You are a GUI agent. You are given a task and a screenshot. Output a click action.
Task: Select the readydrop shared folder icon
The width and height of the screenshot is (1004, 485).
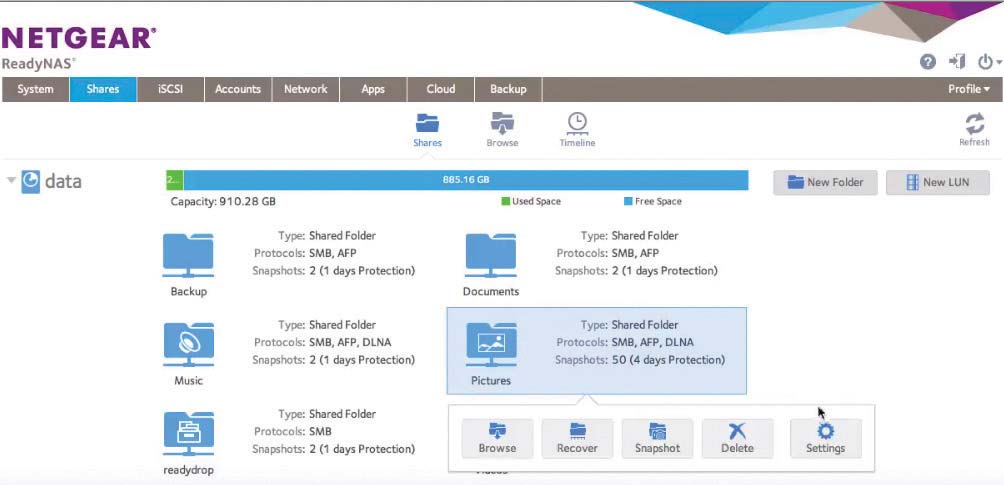pyautogui.click(x=188, y=434)
